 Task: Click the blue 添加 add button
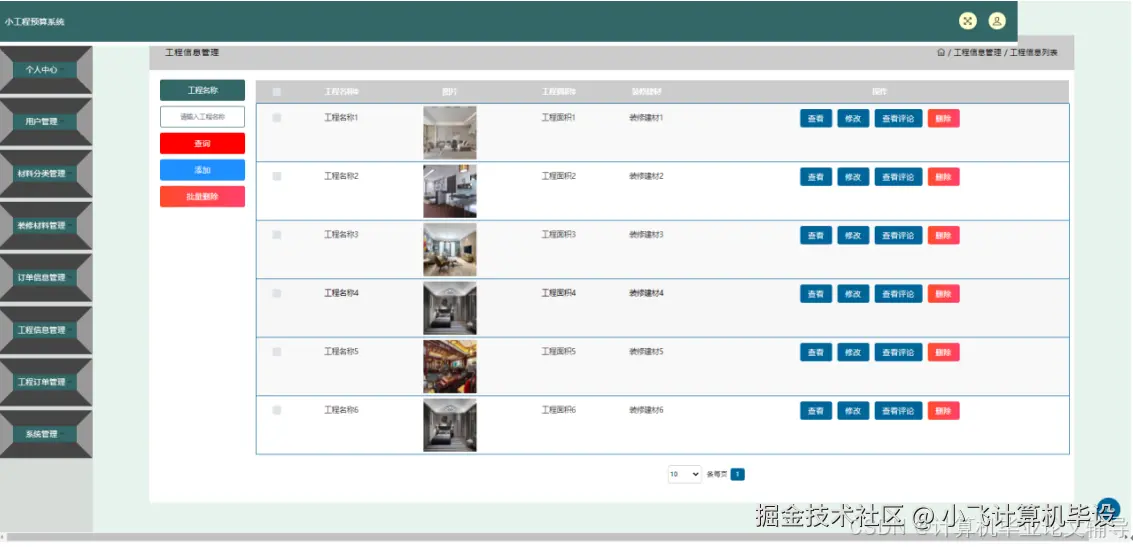202,170
